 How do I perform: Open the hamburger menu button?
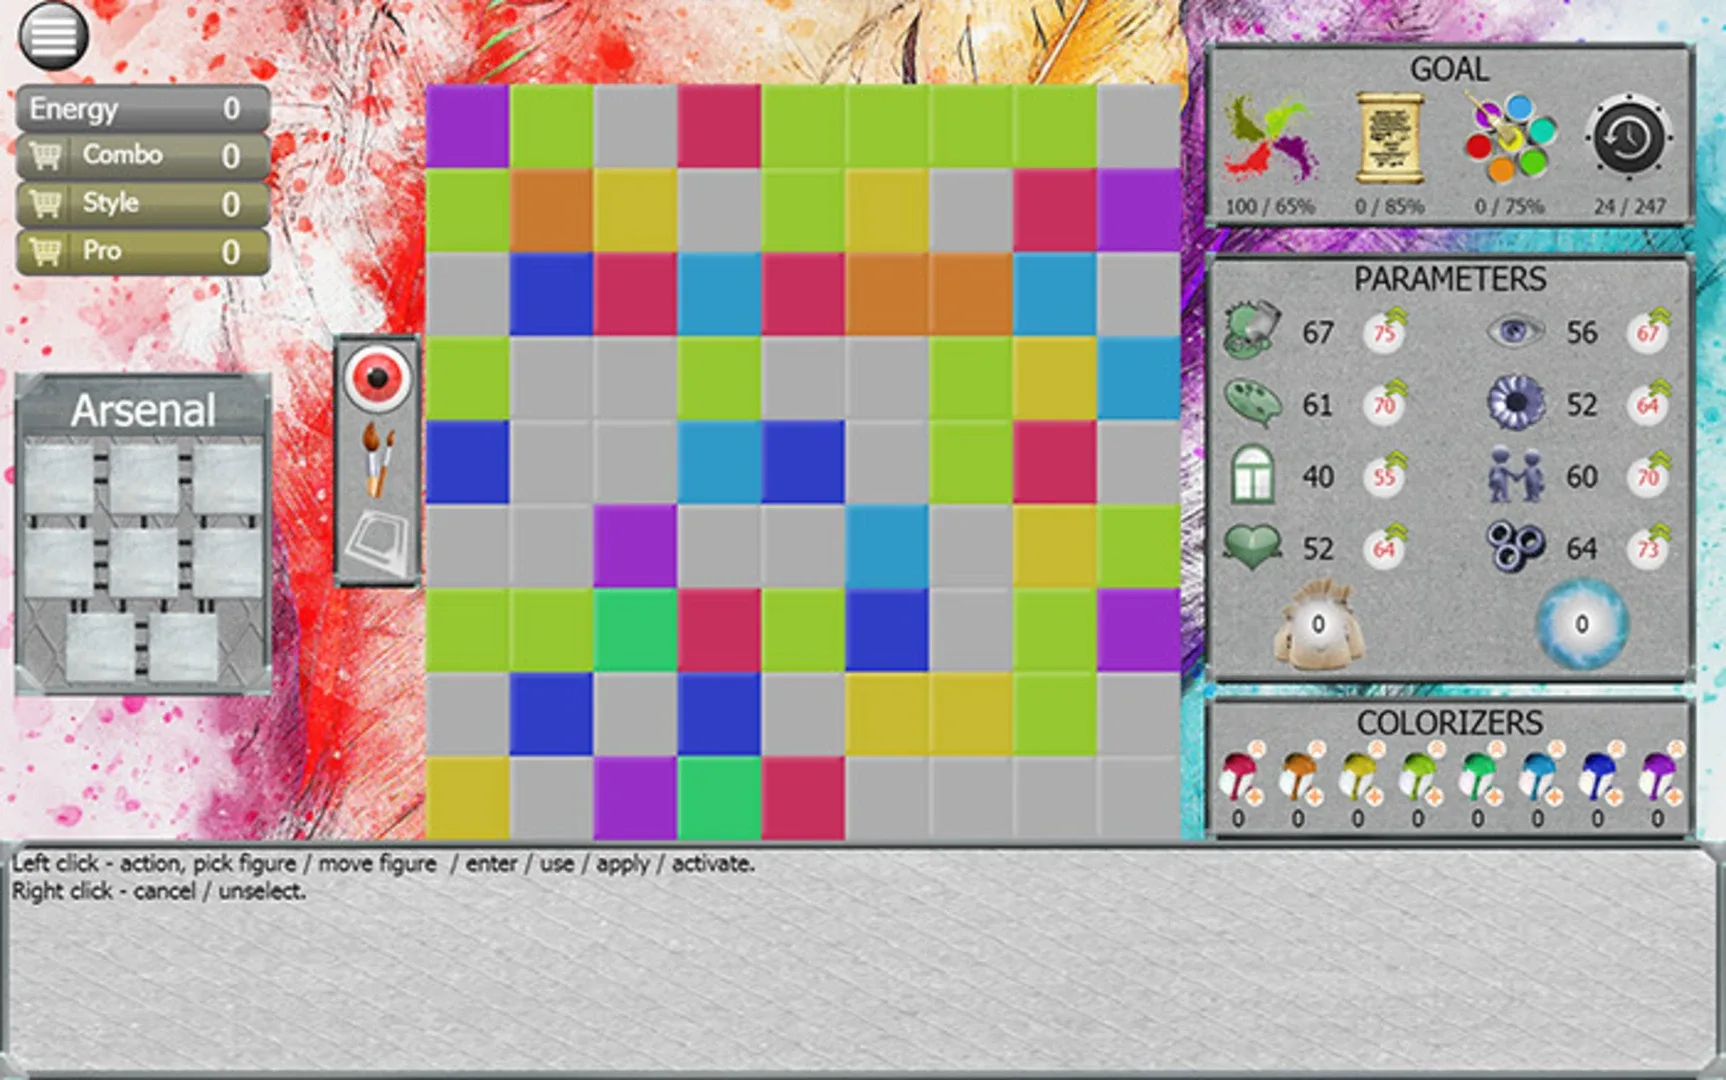pos(54,36)
